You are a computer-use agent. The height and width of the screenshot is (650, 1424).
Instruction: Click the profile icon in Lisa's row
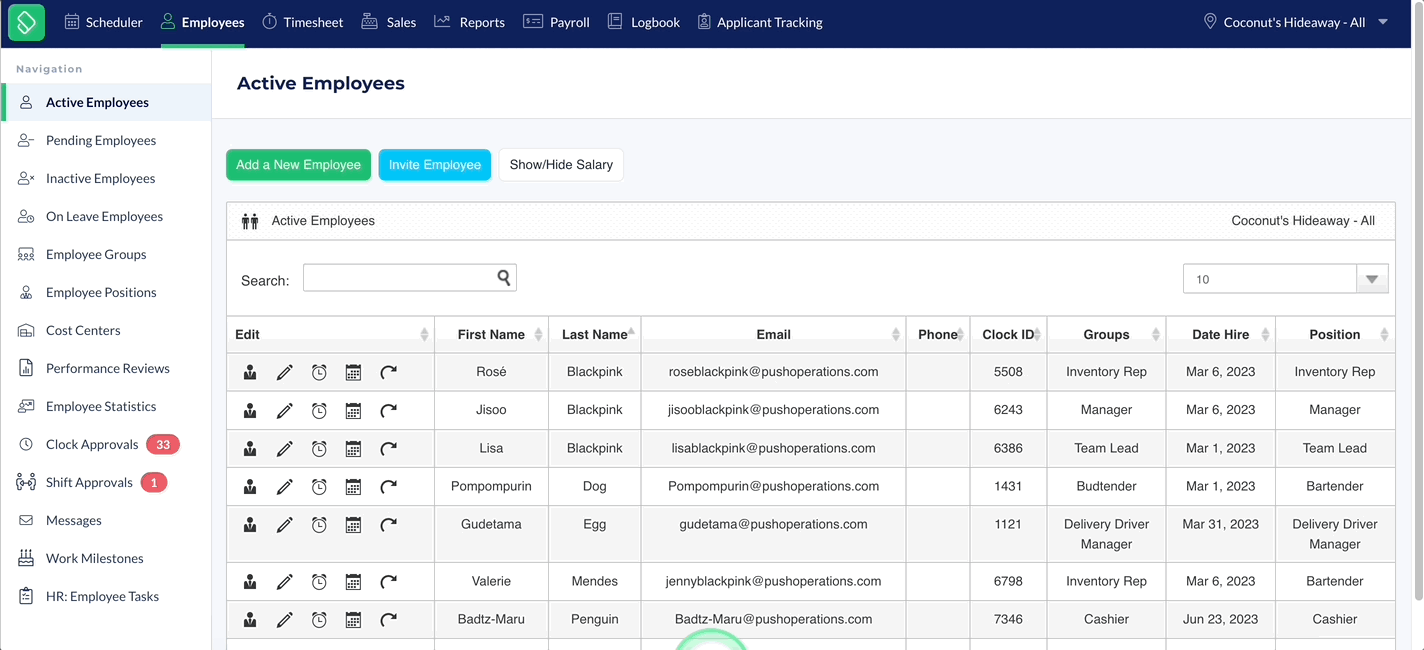point(250,449)
